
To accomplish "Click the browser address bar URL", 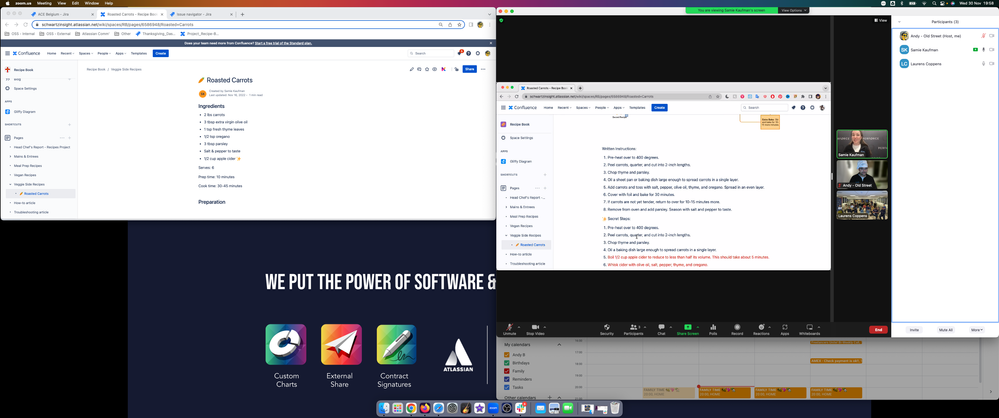I will tap(117, 24).
